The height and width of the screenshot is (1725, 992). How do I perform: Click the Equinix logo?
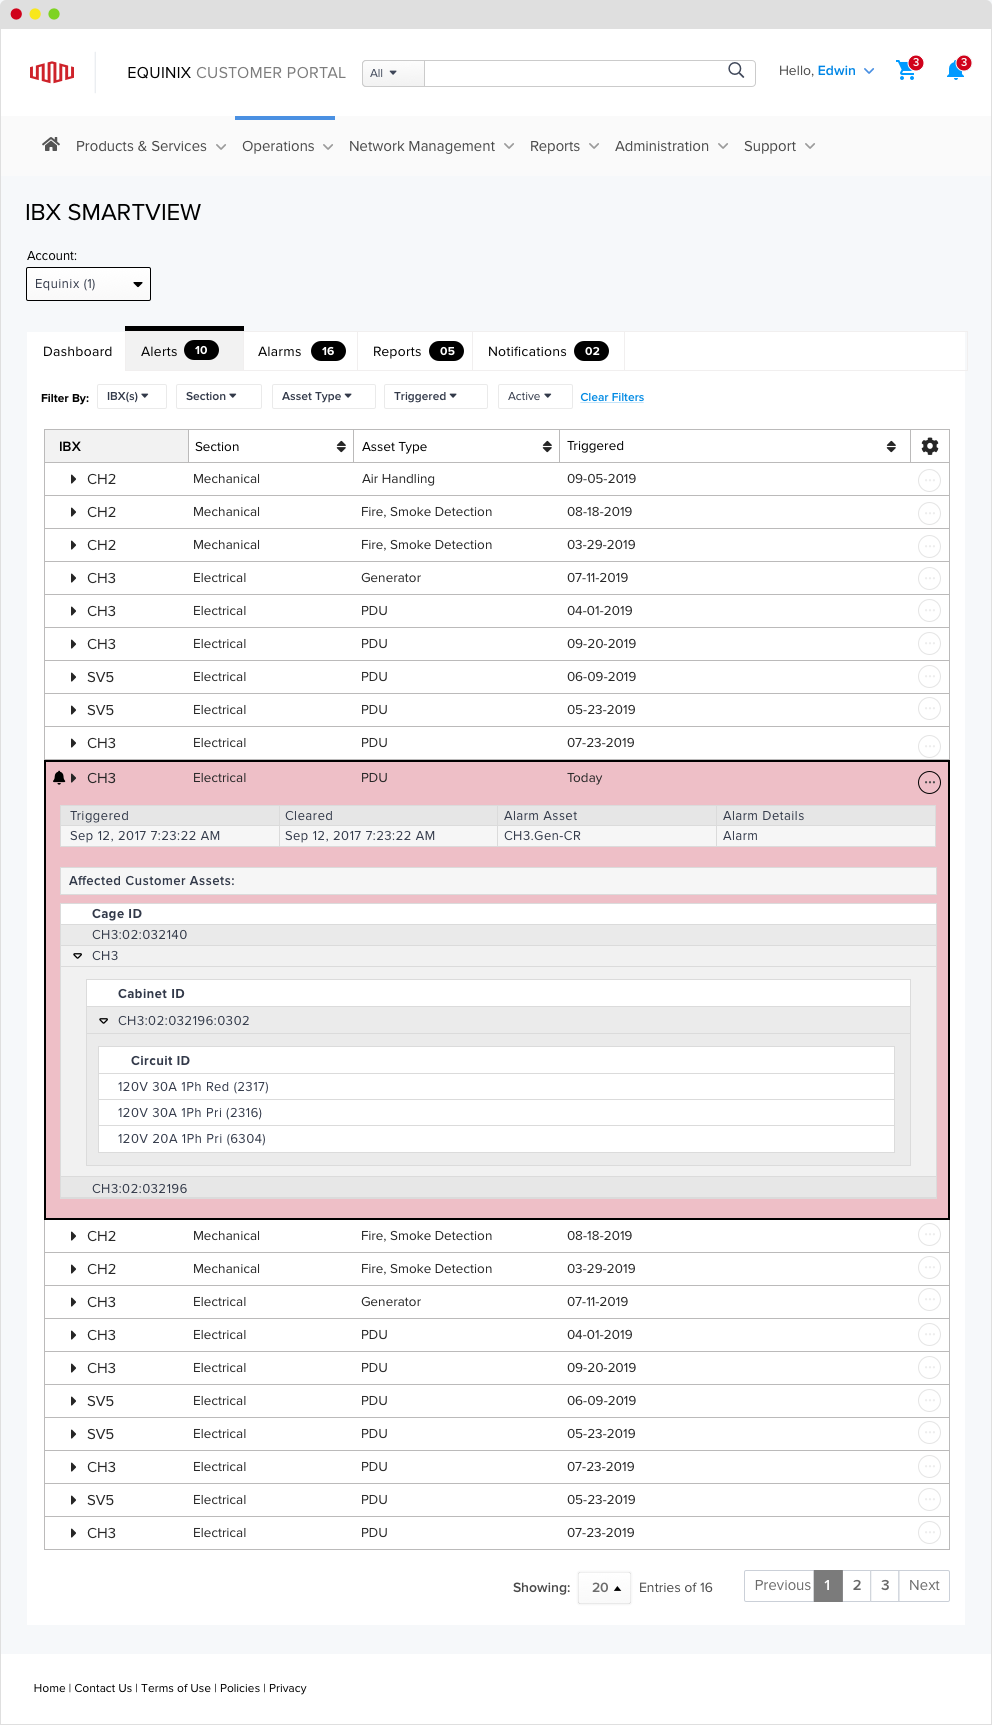[x=52, y=71]
